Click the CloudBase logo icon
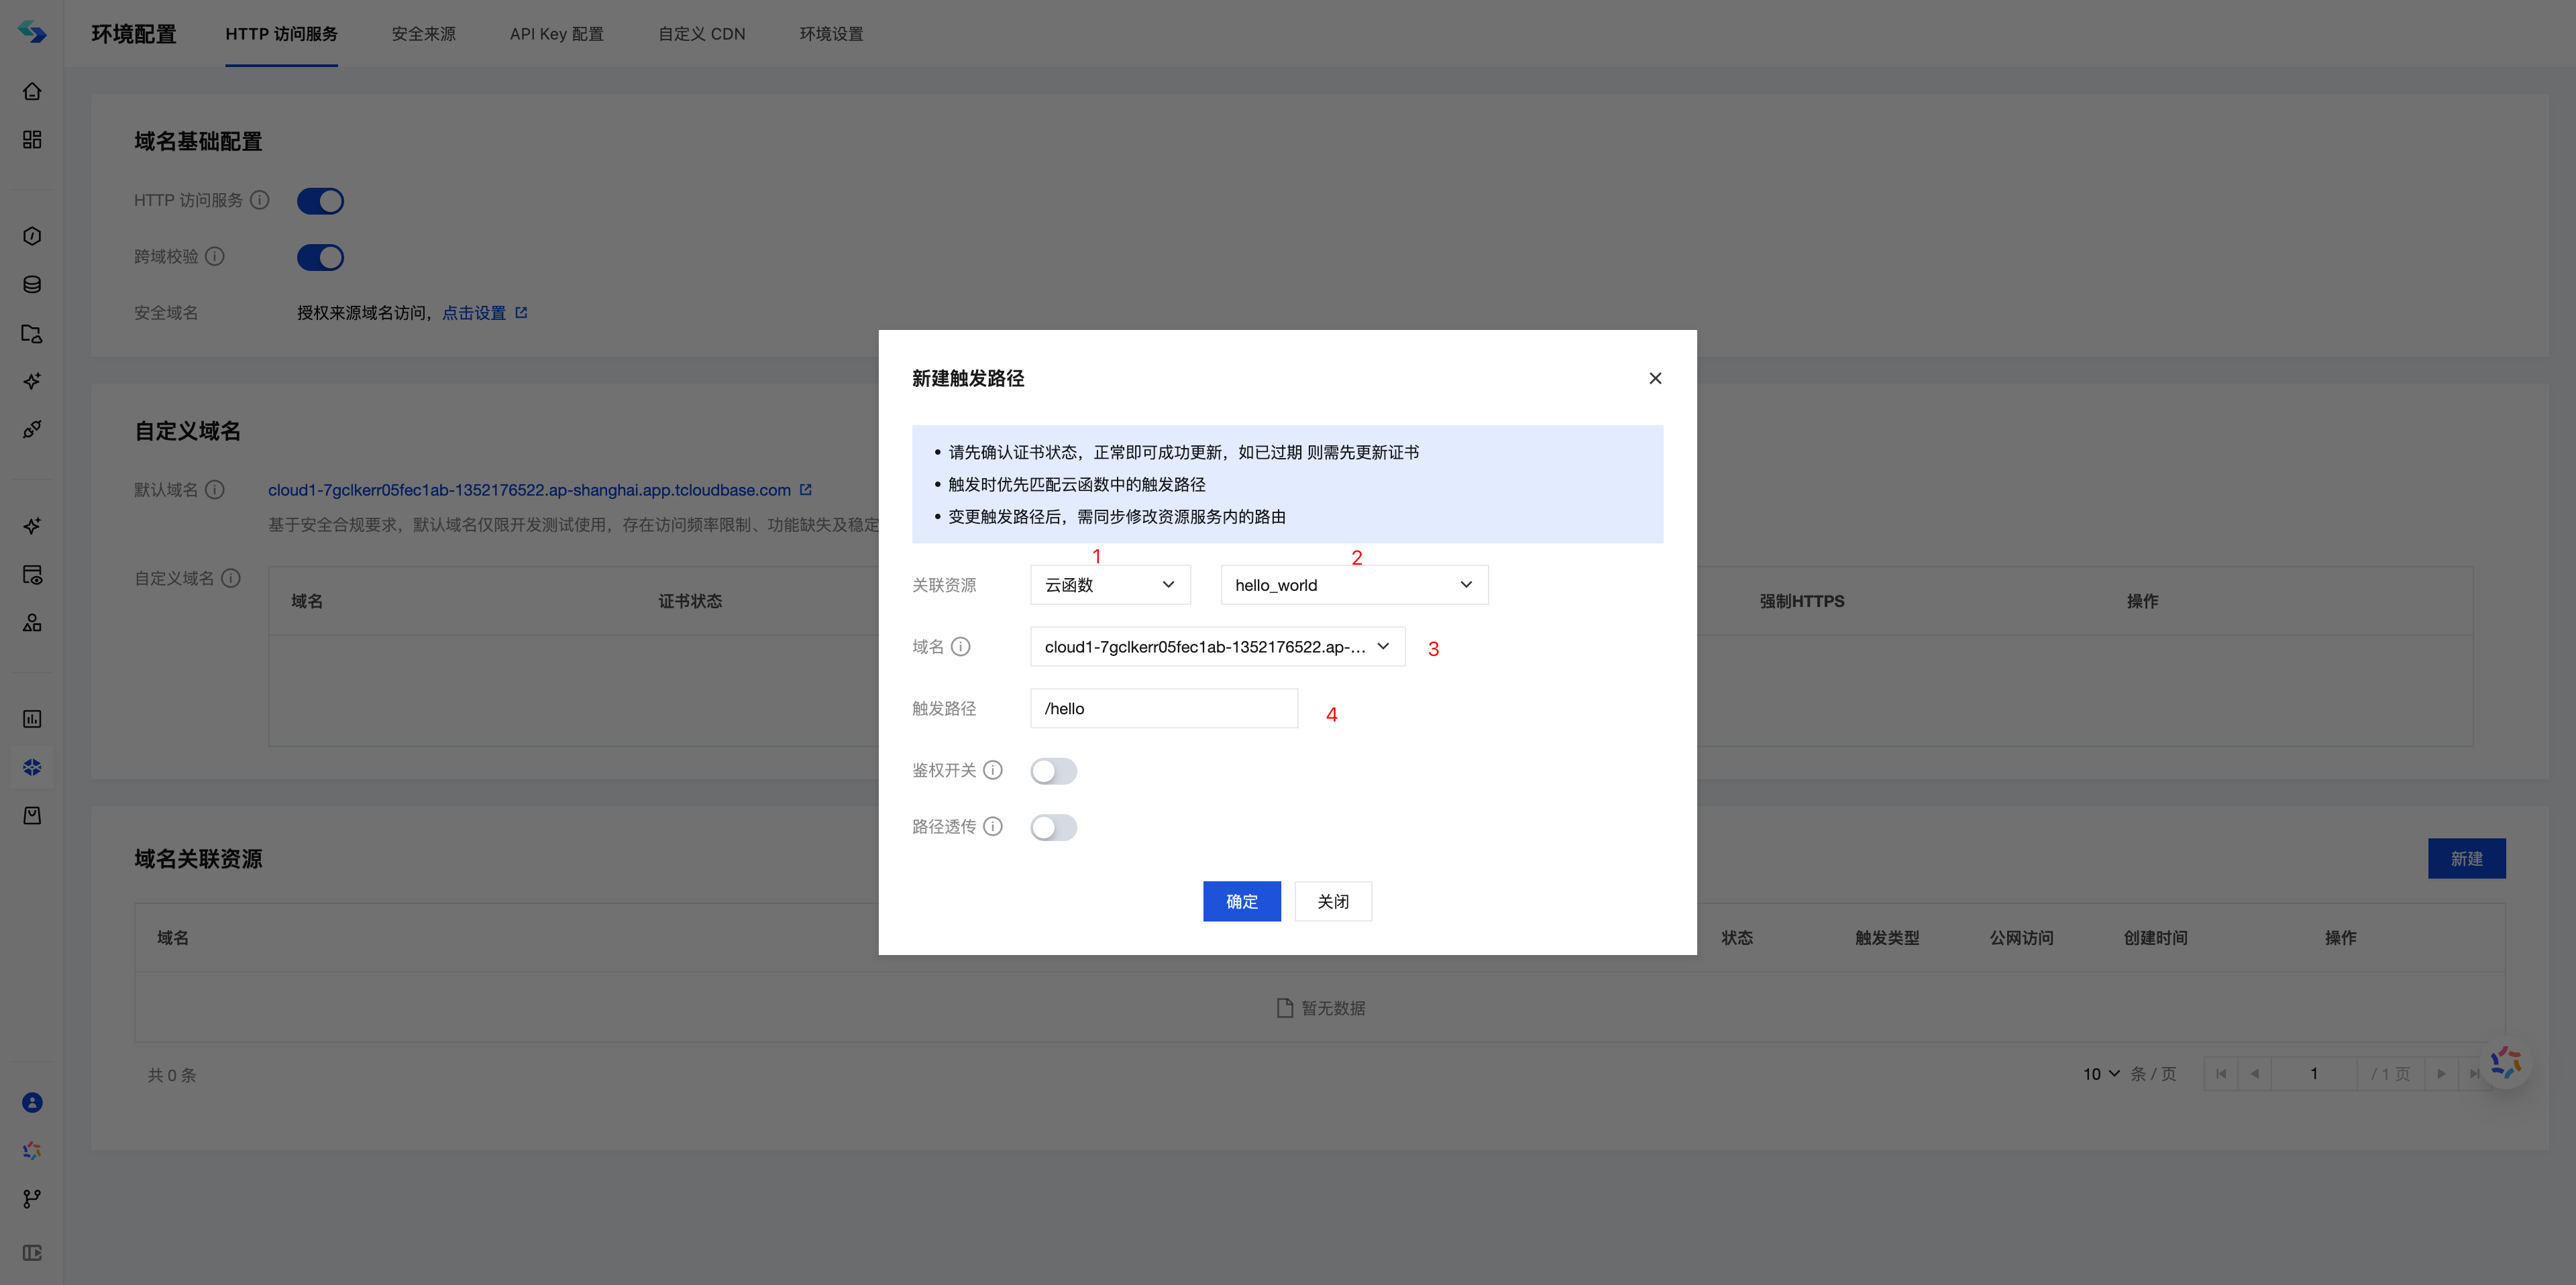Image resolution: width=2576 pixels, height=1285 pixels. coord(32,32)
